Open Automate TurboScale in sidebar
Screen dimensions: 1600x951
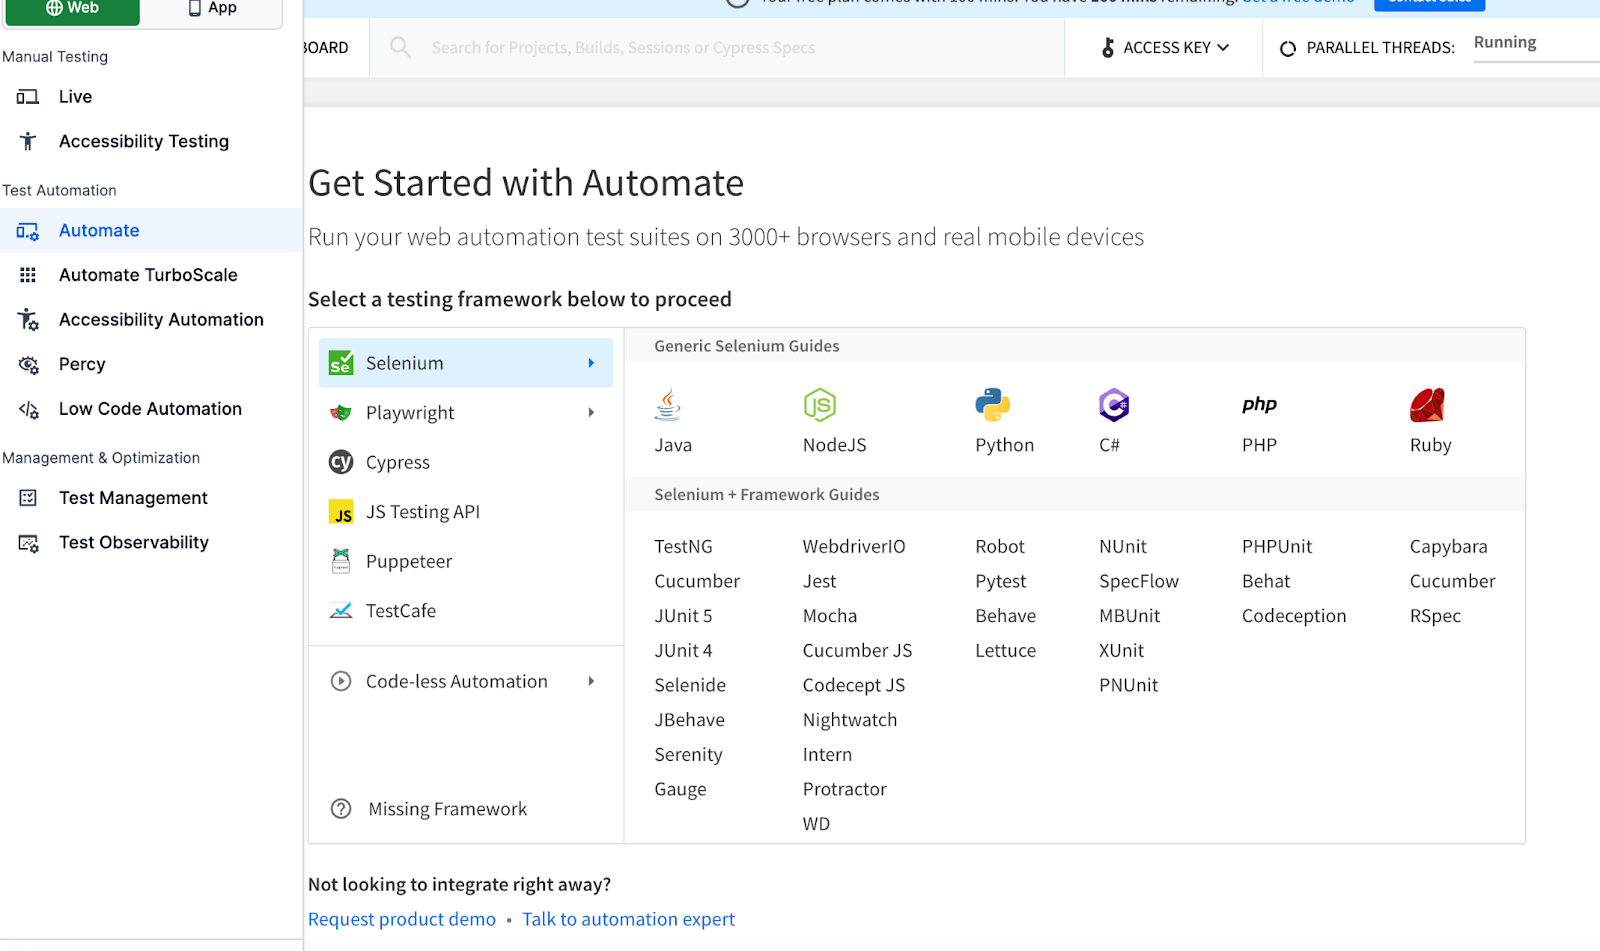point(148,275)
